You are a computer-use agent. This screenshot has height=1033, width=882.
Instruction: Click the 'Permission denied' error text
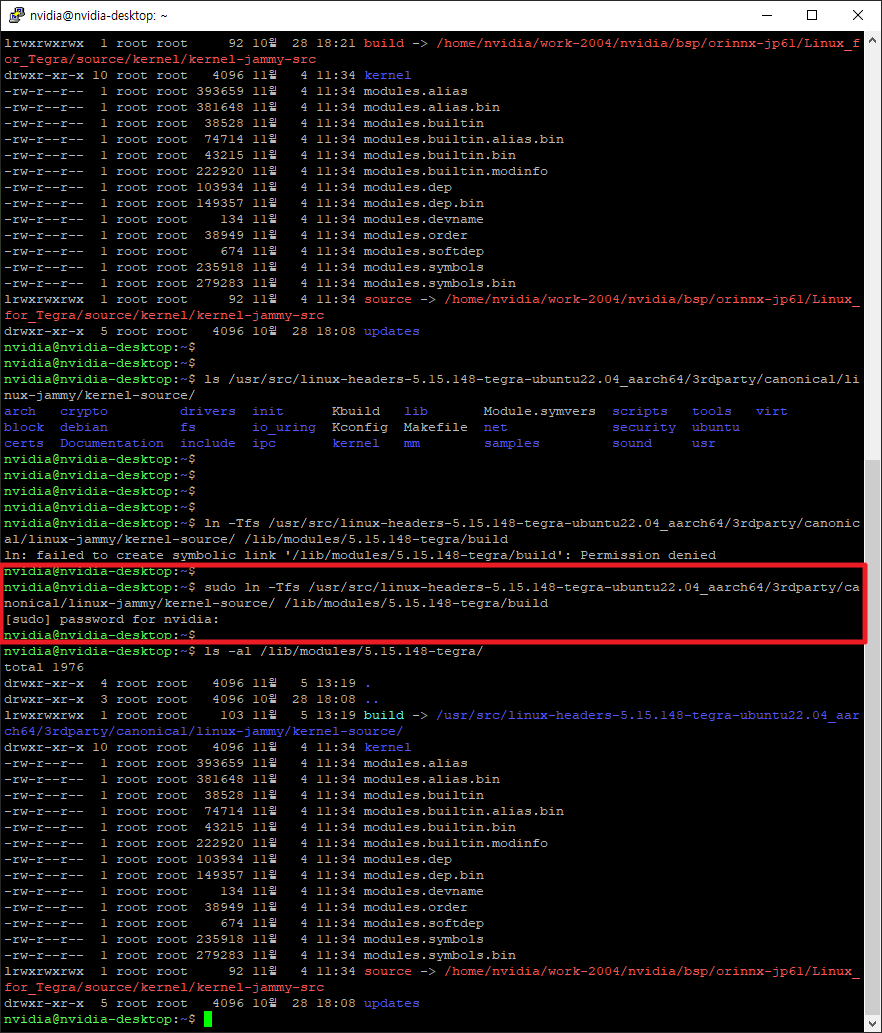[x=648, y=555]
